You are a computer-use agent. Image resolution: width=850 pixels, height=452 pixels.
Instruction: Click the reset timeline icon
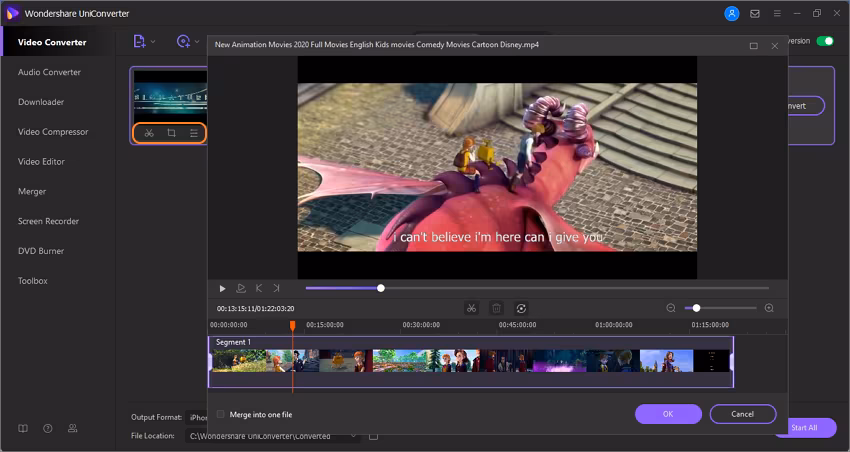pyautogui.click(x=521, y=308)
